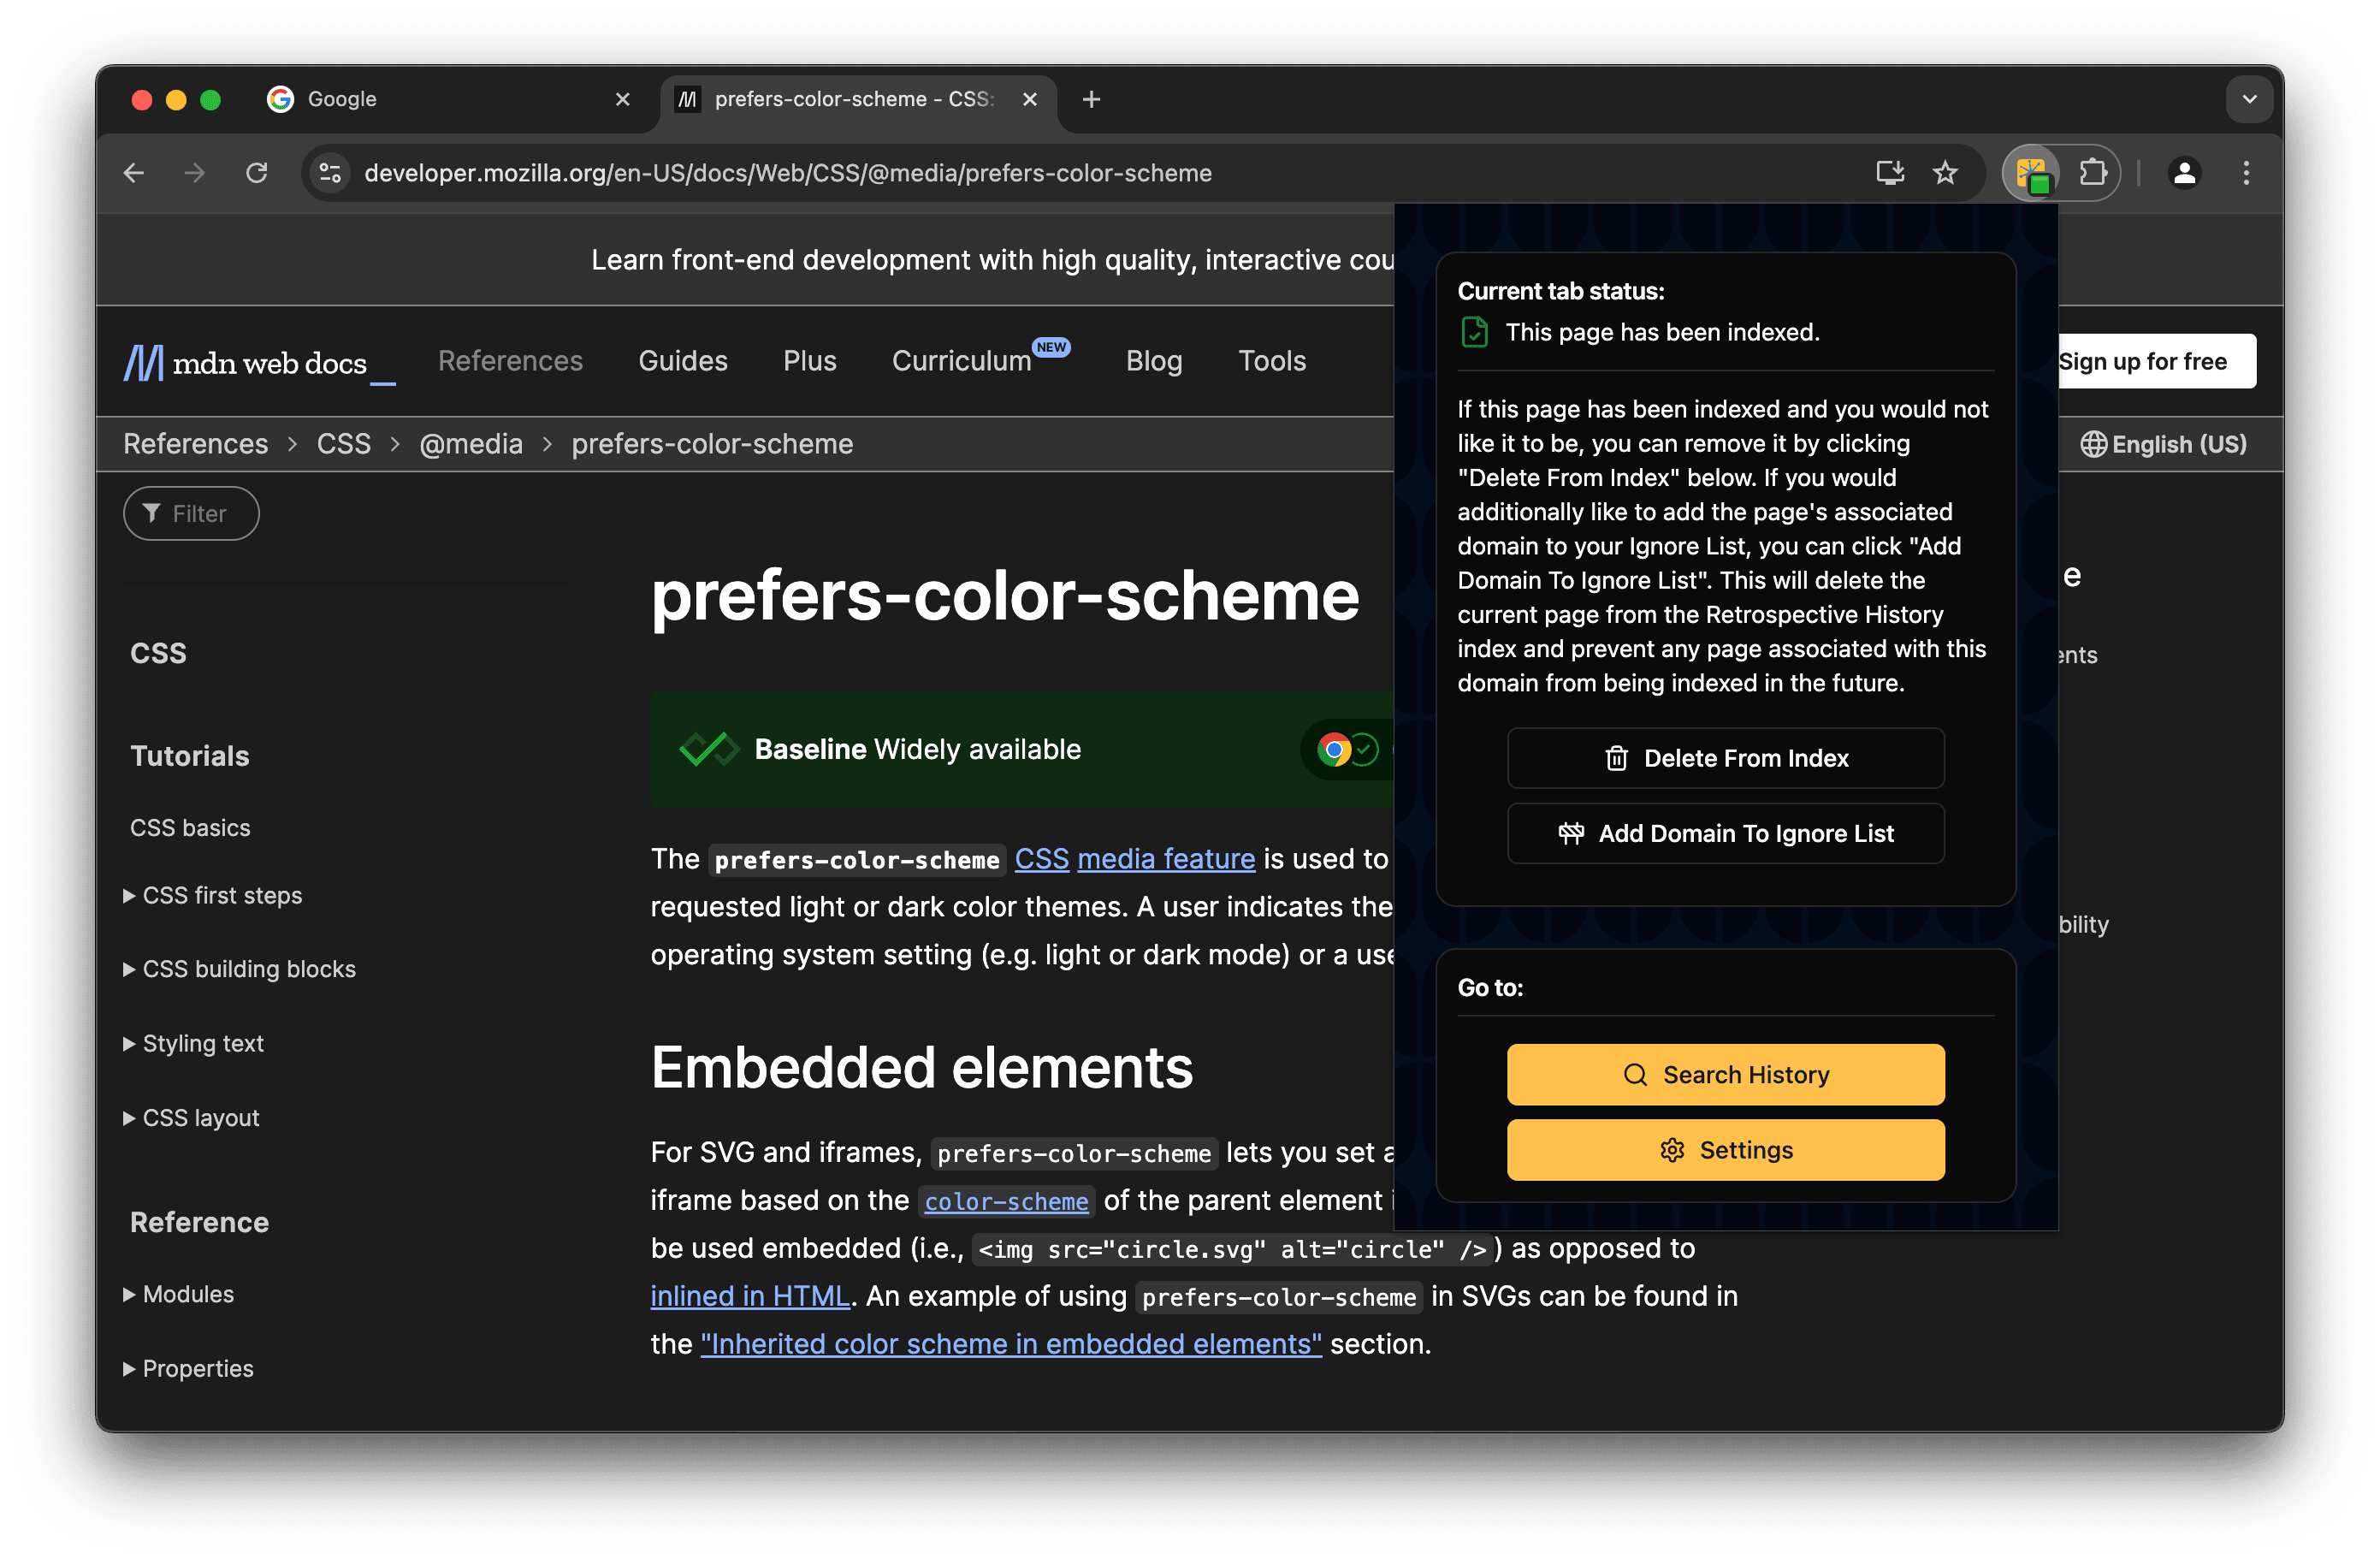Go back to the previous page
Image resolution: width=2380 pixels, height=1559 pixels.
click(134, 174)
